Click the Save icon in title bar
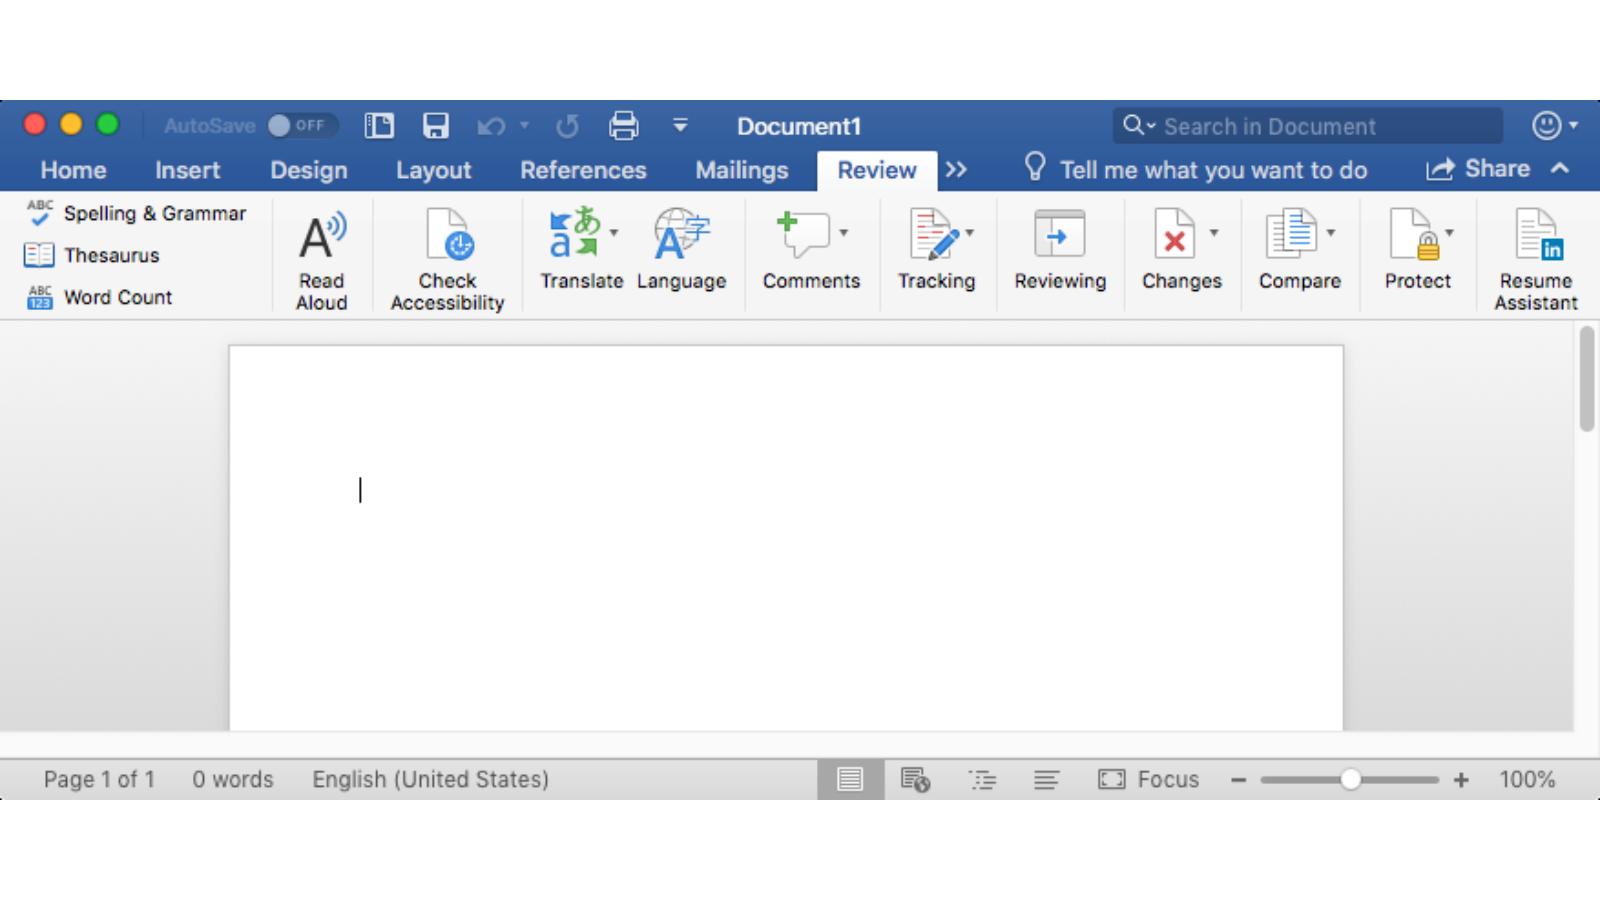This screenshot has height=900, width=1600. tap(436, 125)
